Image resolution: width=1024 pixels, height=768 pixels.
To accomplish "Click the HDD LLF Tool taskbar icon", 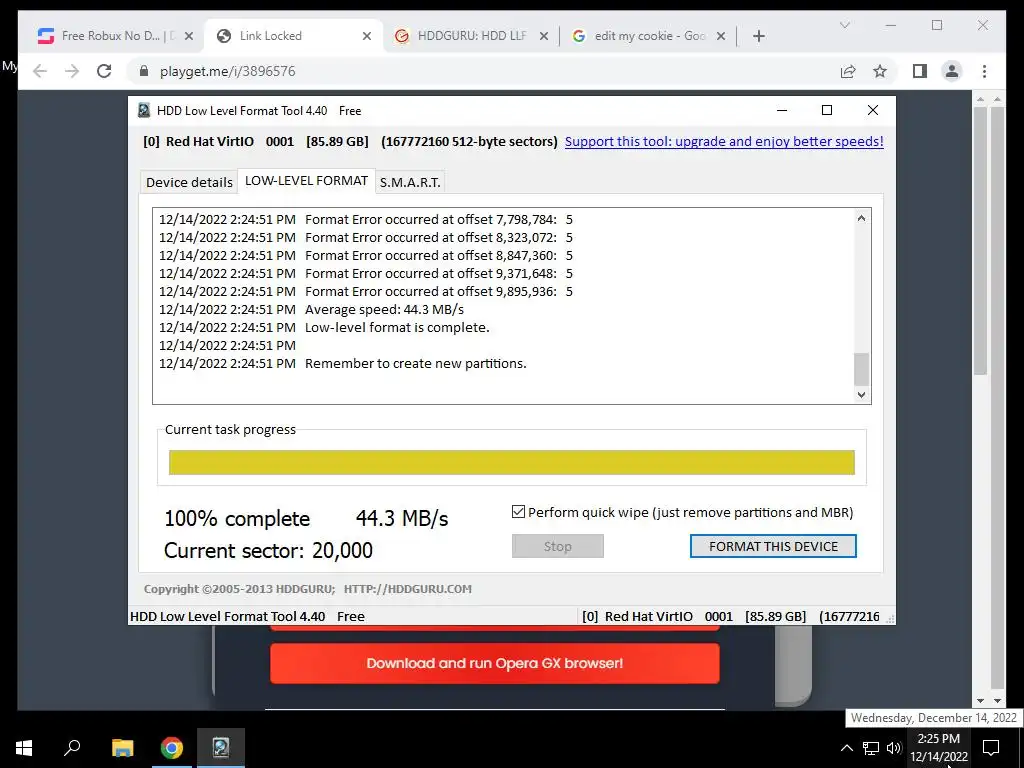I will (x=221, y=748).
